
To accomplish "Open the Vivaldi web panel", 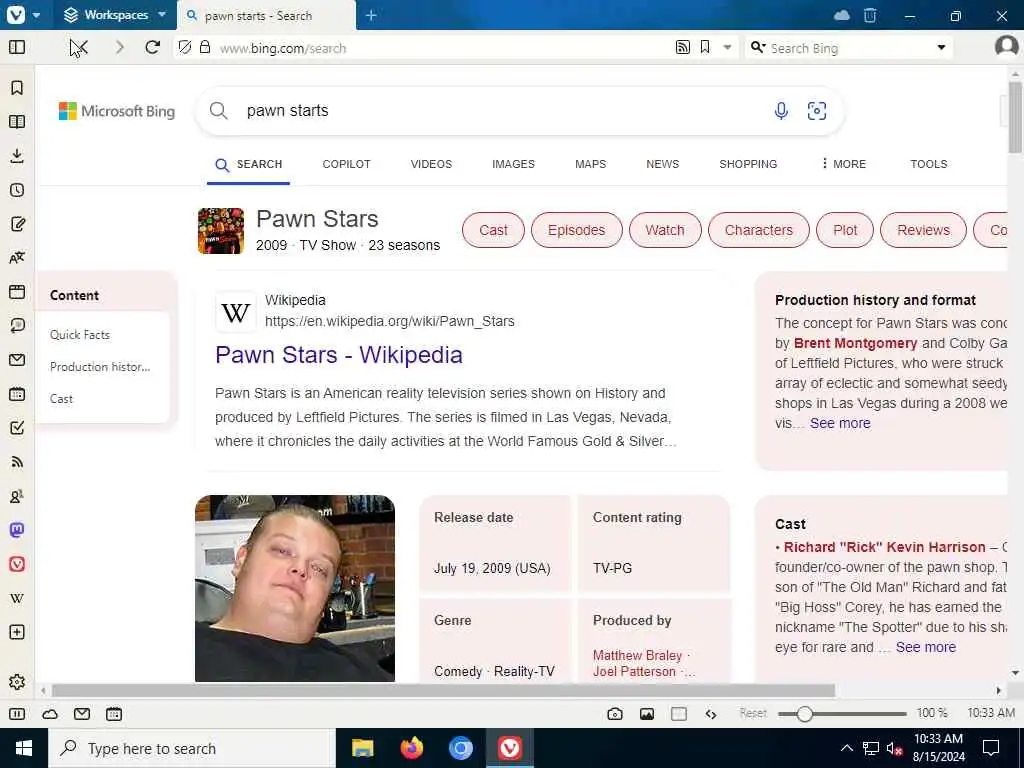I will coord(17,564).
